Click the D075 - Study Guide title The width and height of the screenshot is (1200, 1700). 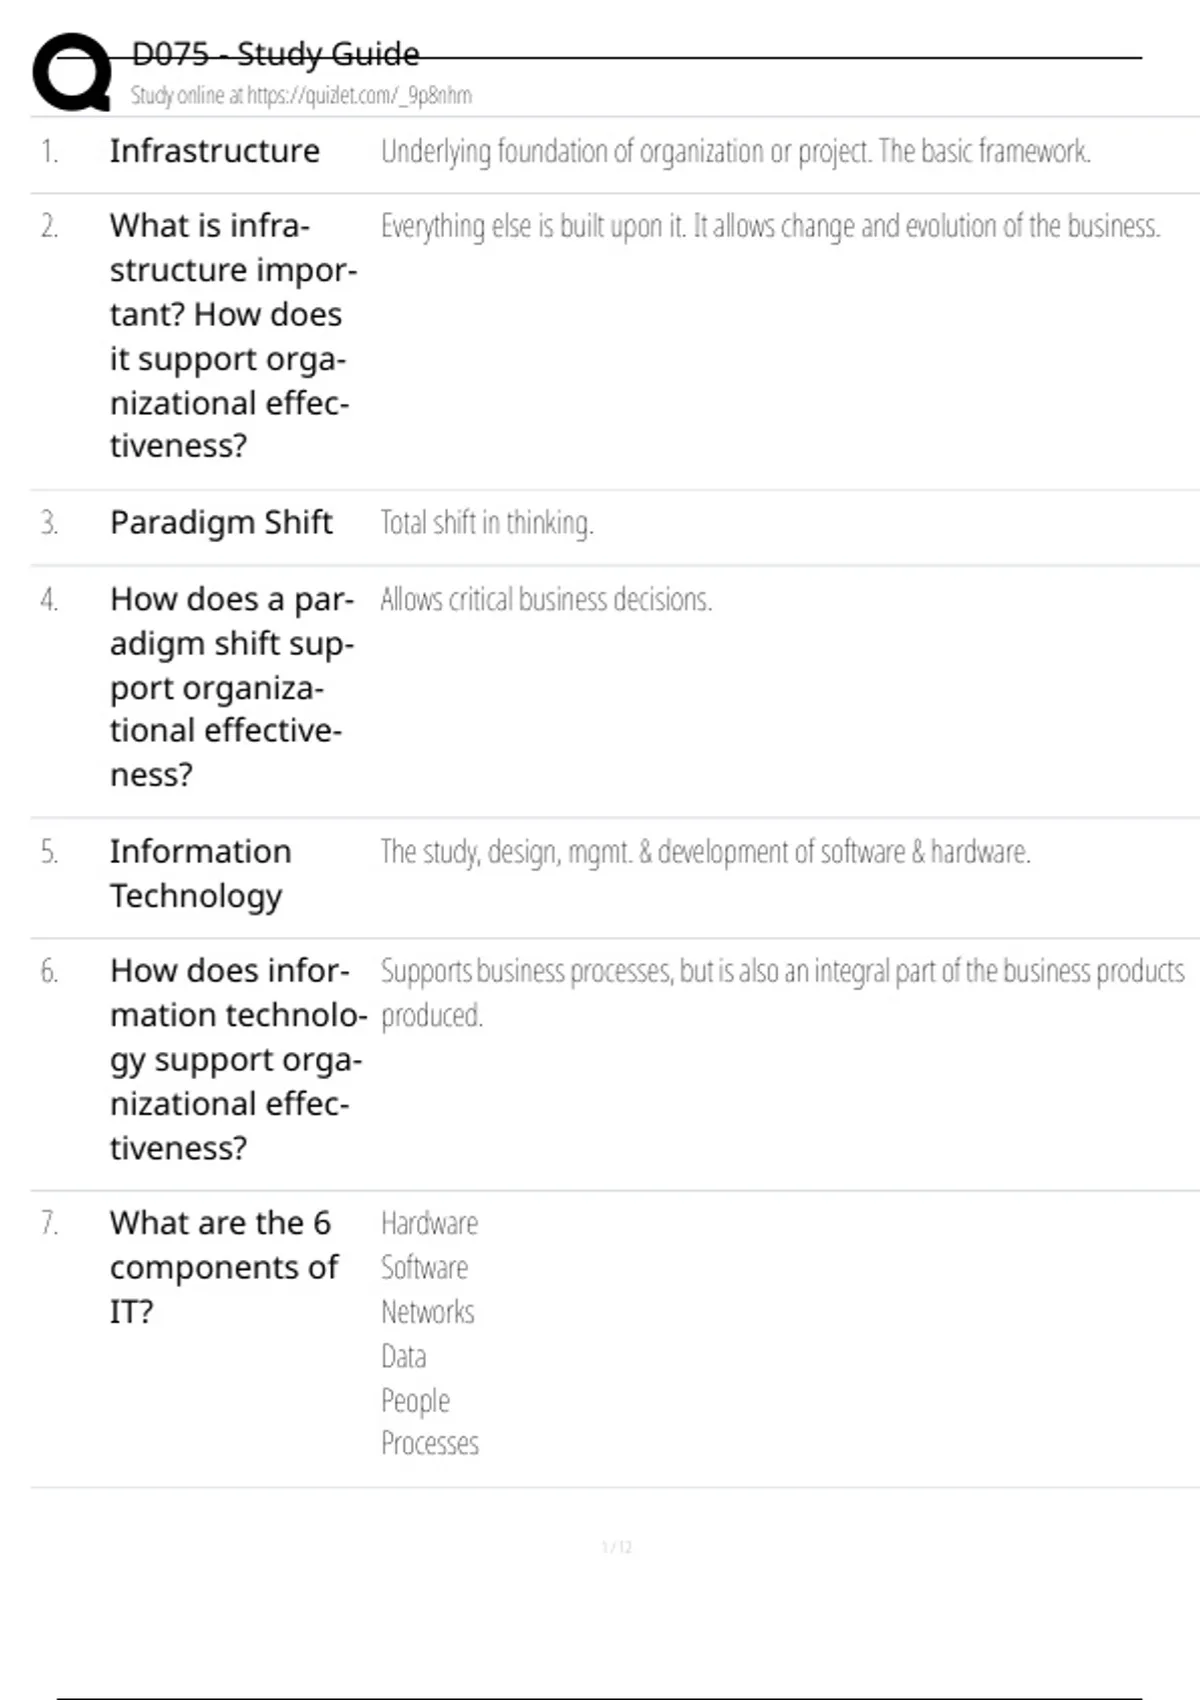click(276, 54)
